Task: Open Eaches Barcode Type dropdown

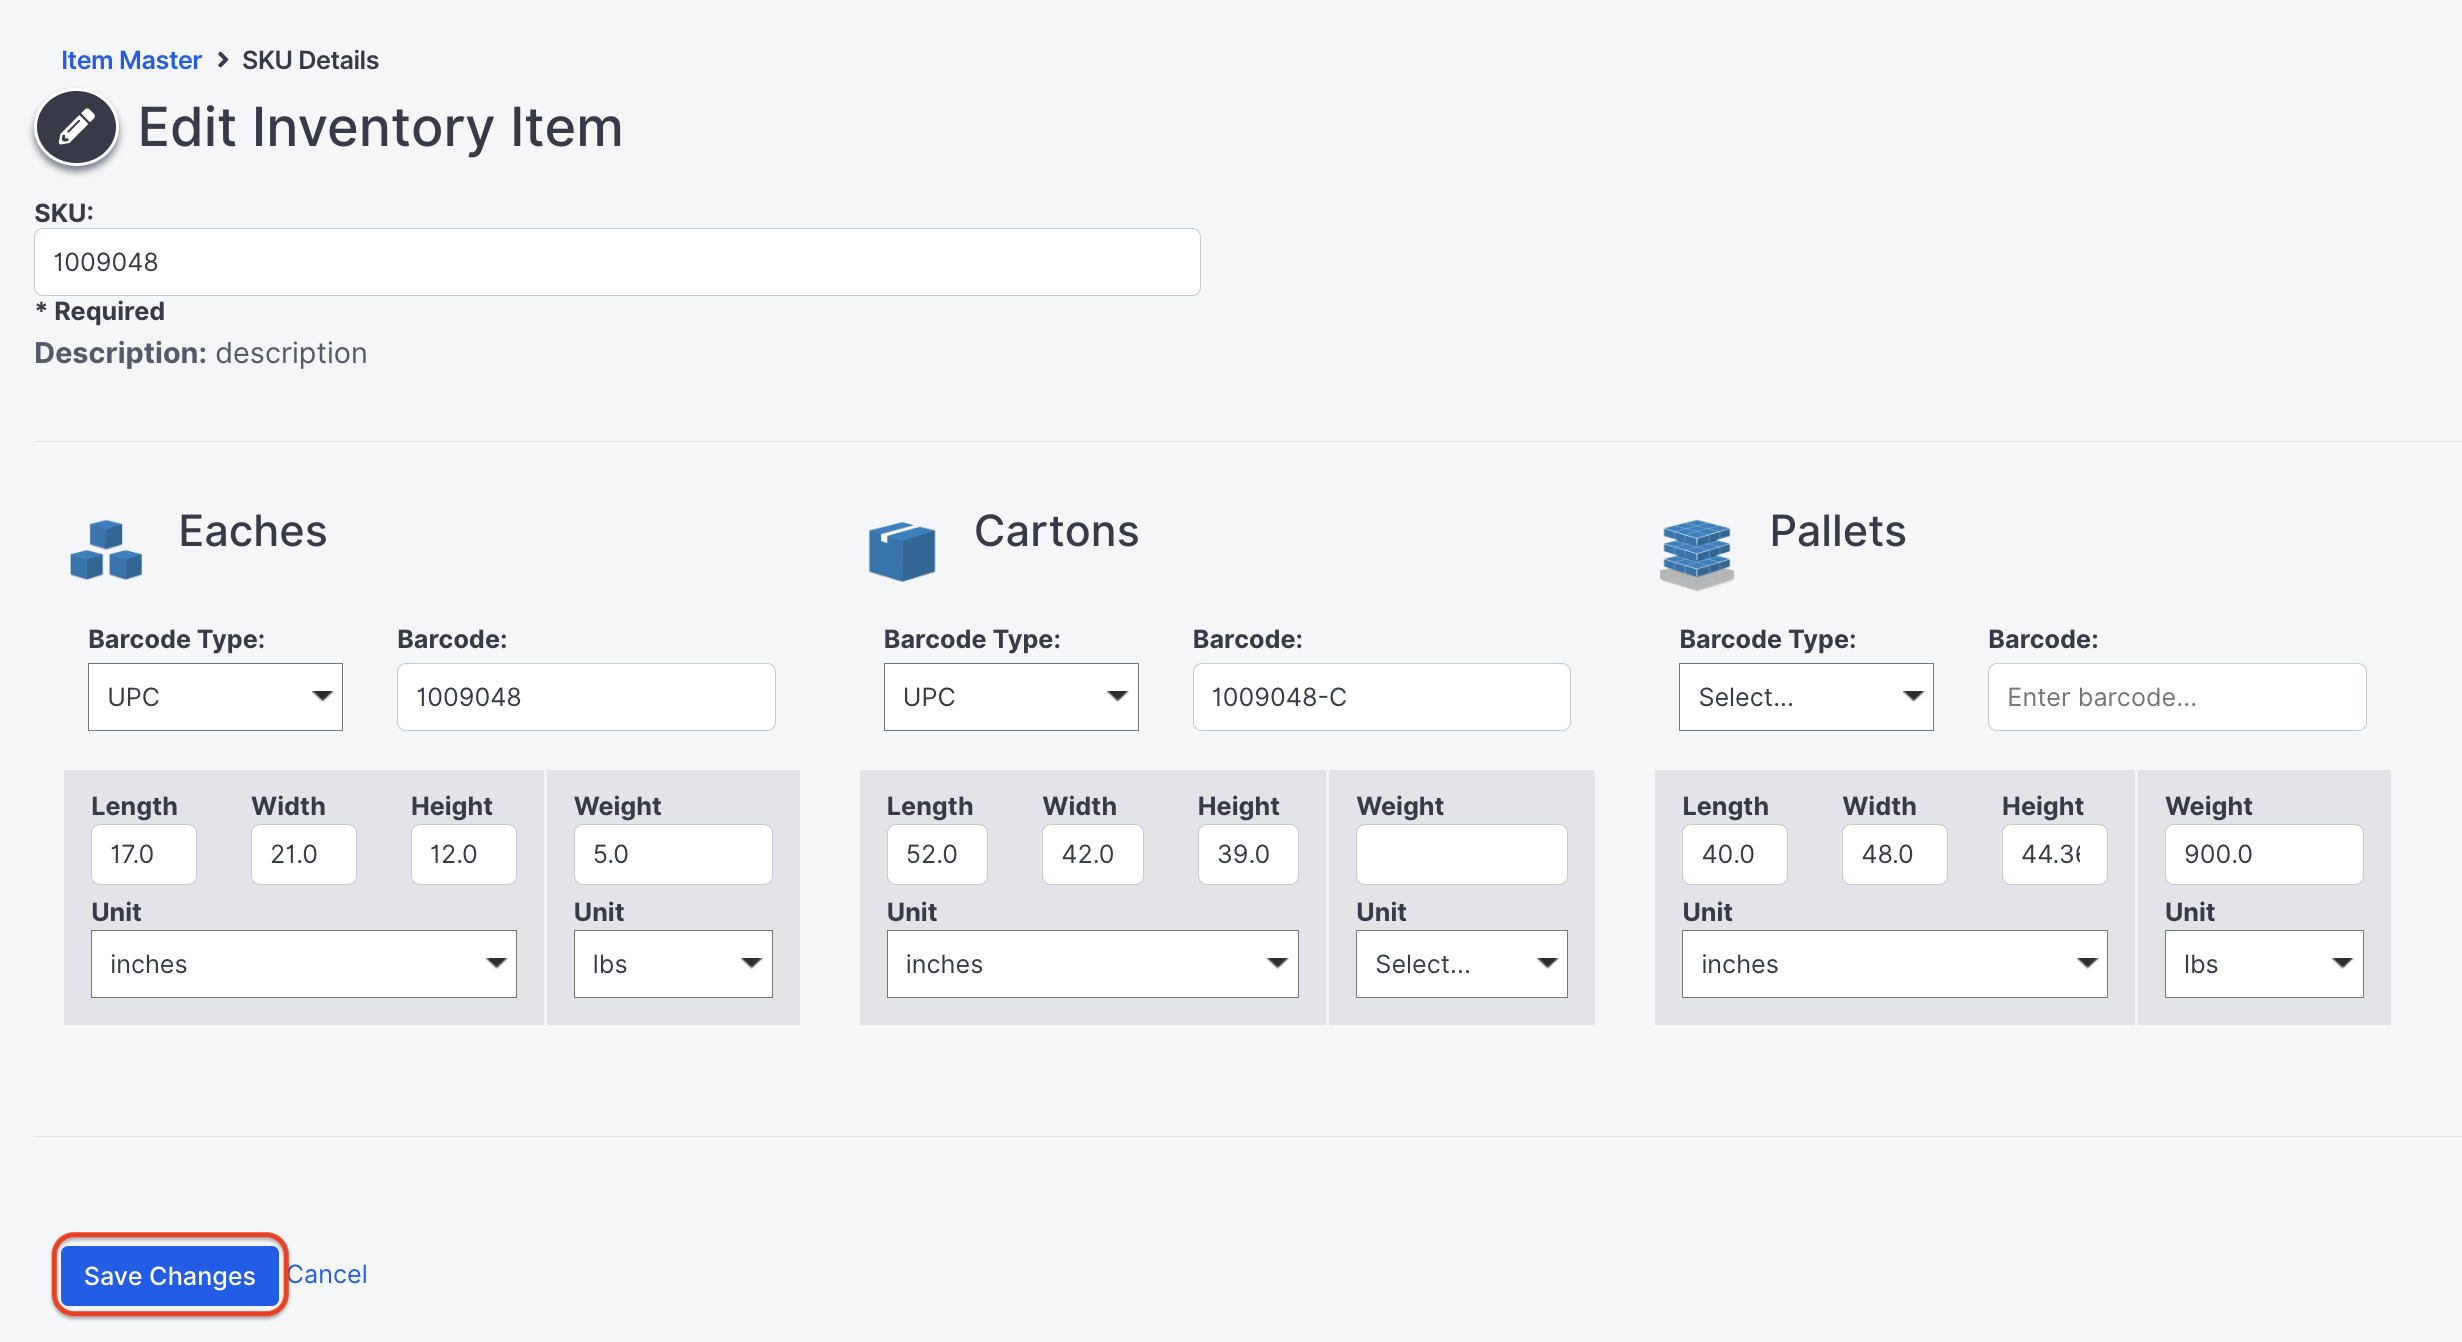Action: click(215, 697)
